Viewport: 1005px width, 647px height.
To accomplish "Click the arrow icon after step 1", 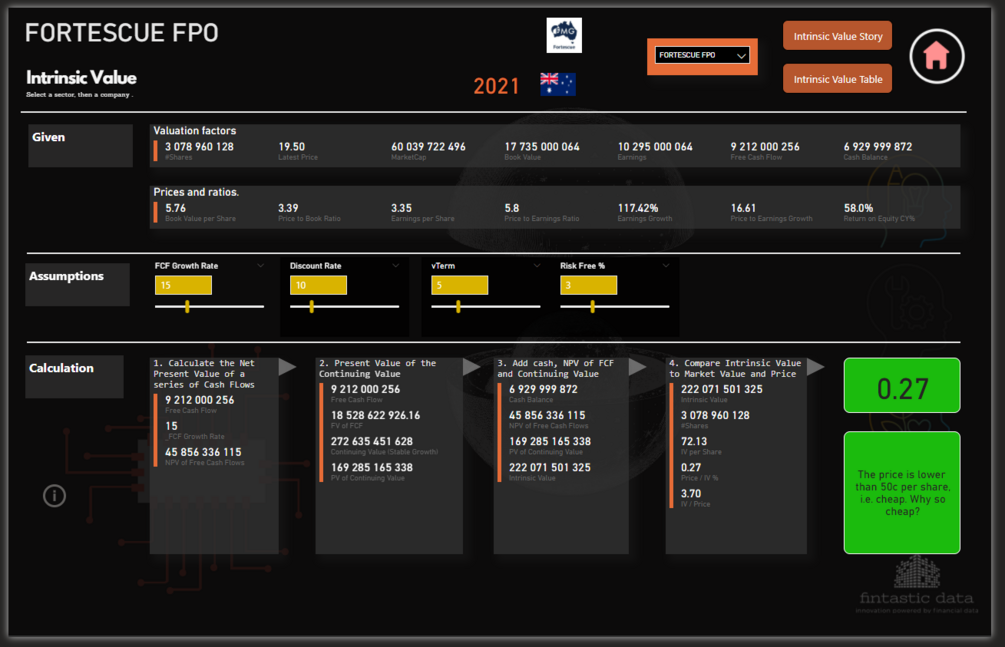I will click(x=287, y=367).
